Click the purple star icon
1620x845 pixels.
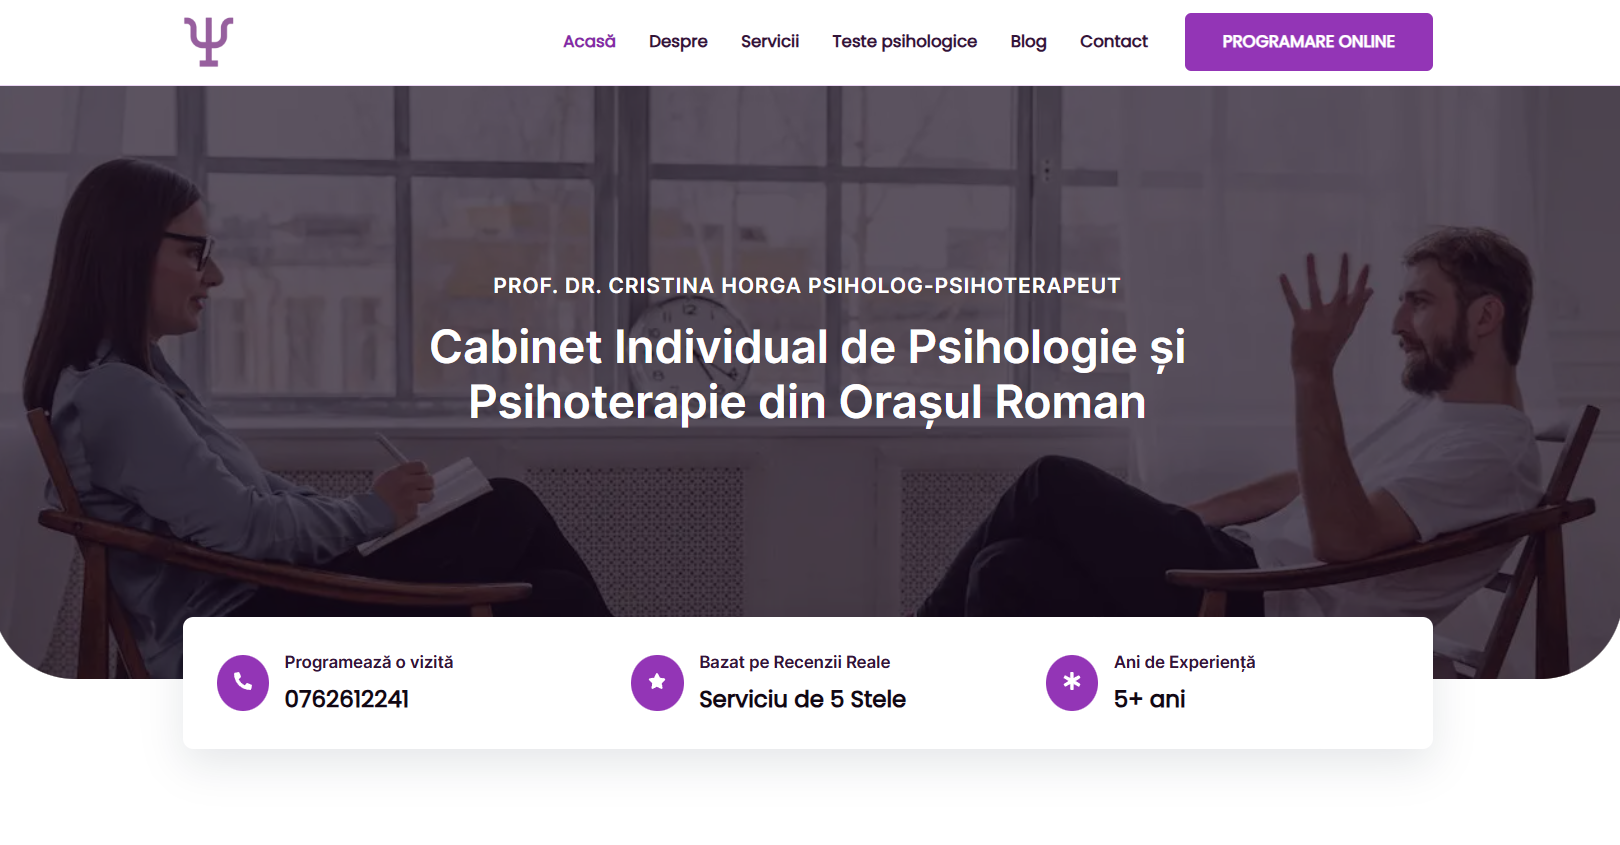[657, 683]
